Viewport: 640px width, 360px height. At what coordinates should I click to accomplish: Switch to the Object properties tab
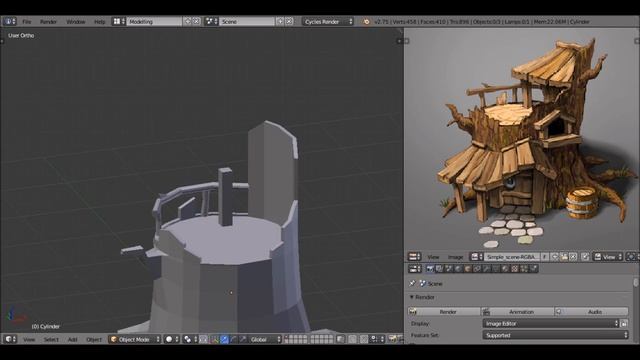click(467, 269)
